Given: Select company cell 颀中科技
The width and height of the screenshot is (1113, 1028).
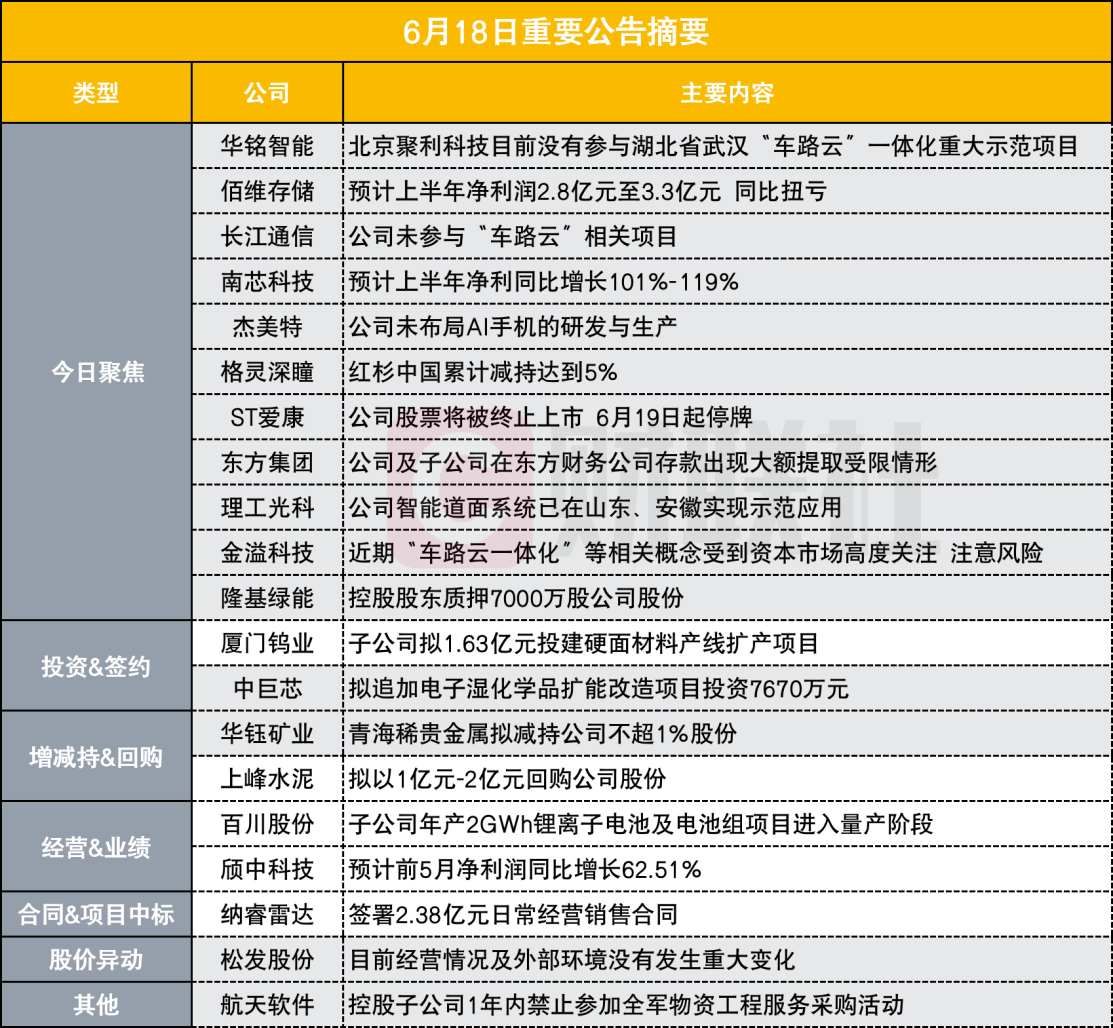Looking at the screenshot, I should (x=268, y=869).
